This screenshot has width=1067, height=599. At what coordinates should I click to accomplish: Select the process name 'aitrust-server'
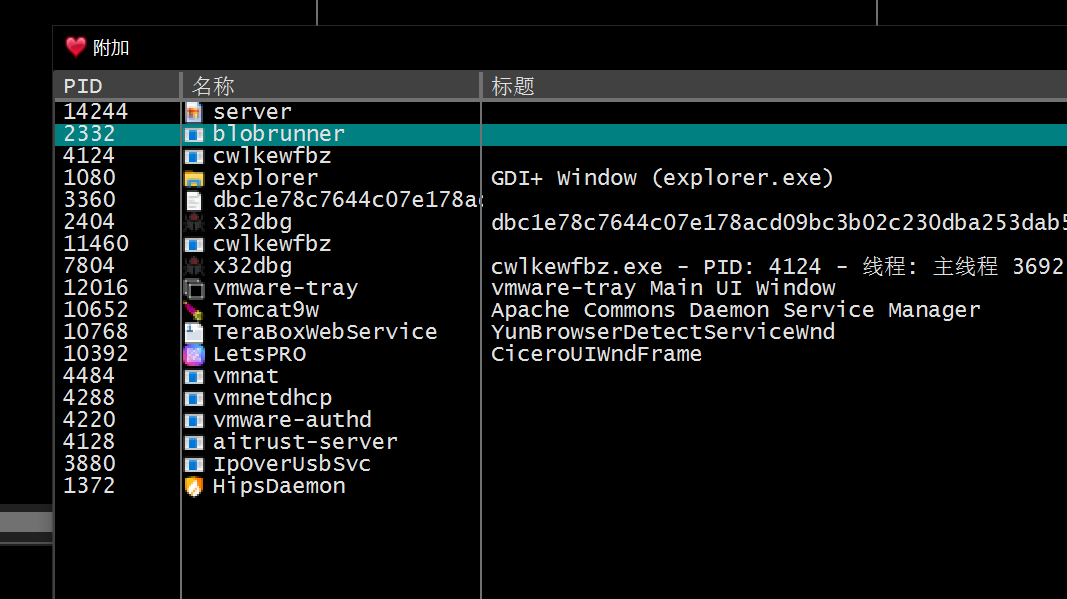(306, 442)
